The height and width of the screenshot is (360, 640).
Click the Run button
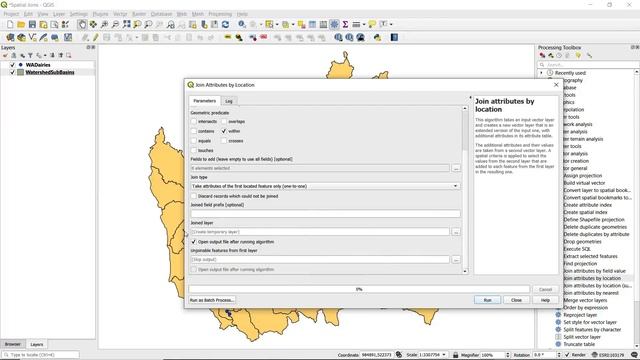(487, 300)
